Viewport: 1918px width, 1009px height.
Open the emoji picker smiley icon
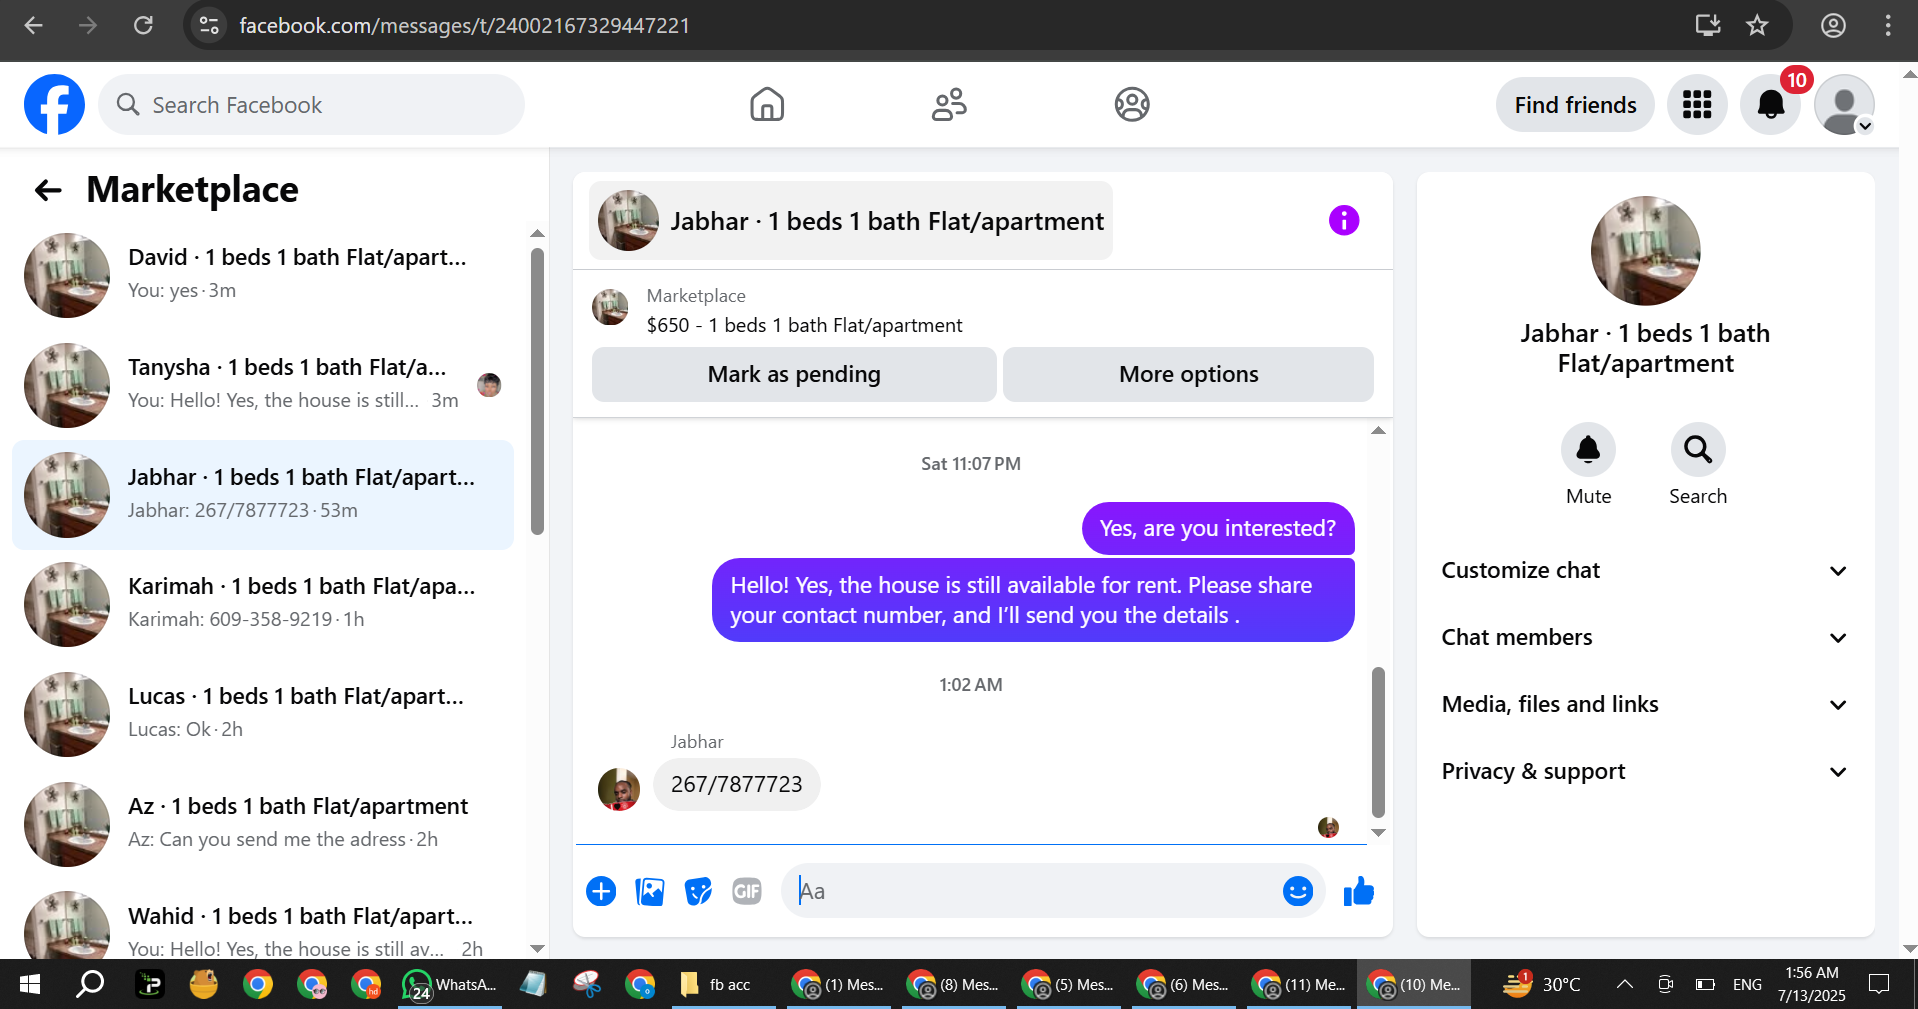tap(1298, 891)
